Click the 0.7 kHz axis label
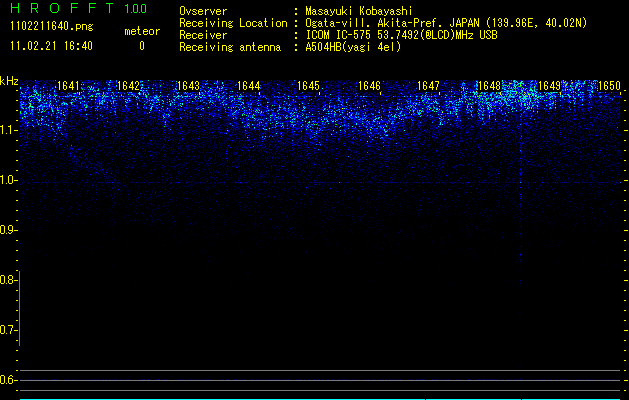Screen dimensions: 629x400 8,330
